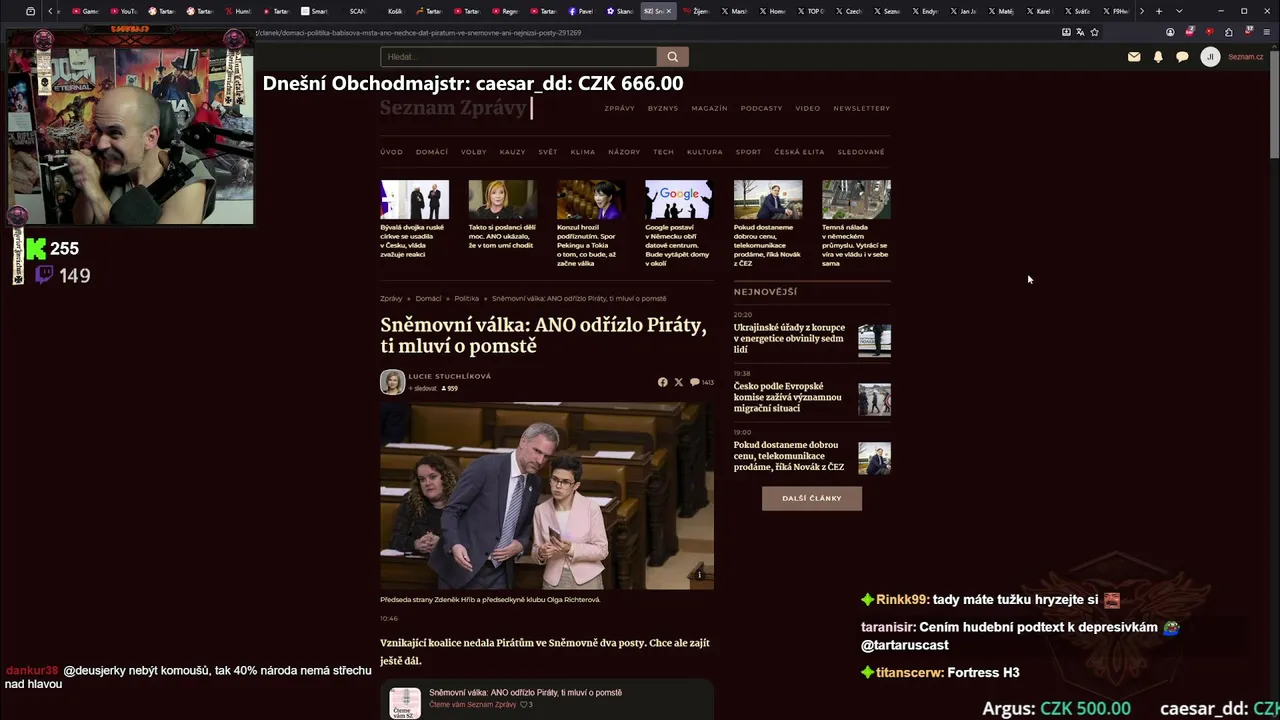This screenshot has height=720, width=1280.
Task: Share article via Facebook icon
Action: click(x=662, y=382)
